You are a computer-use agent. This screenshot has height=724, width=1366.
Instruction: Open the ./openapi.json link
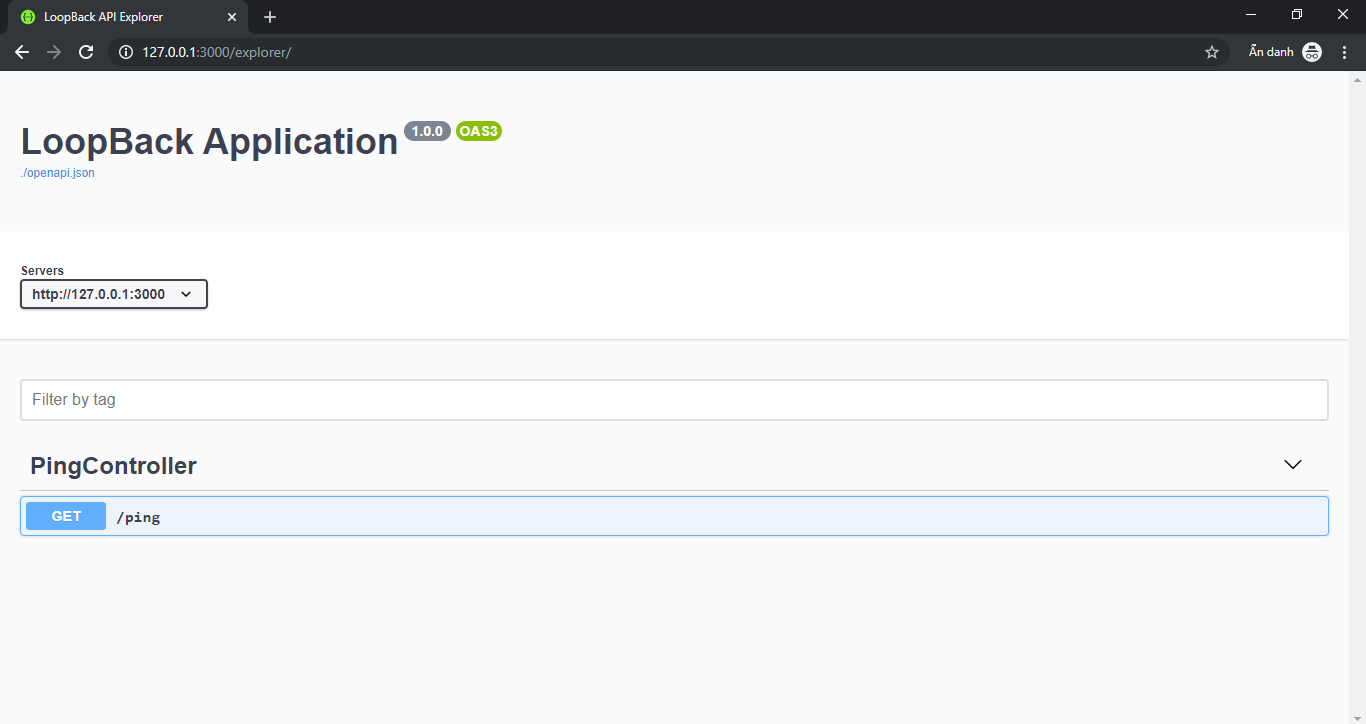click(58, 173)
